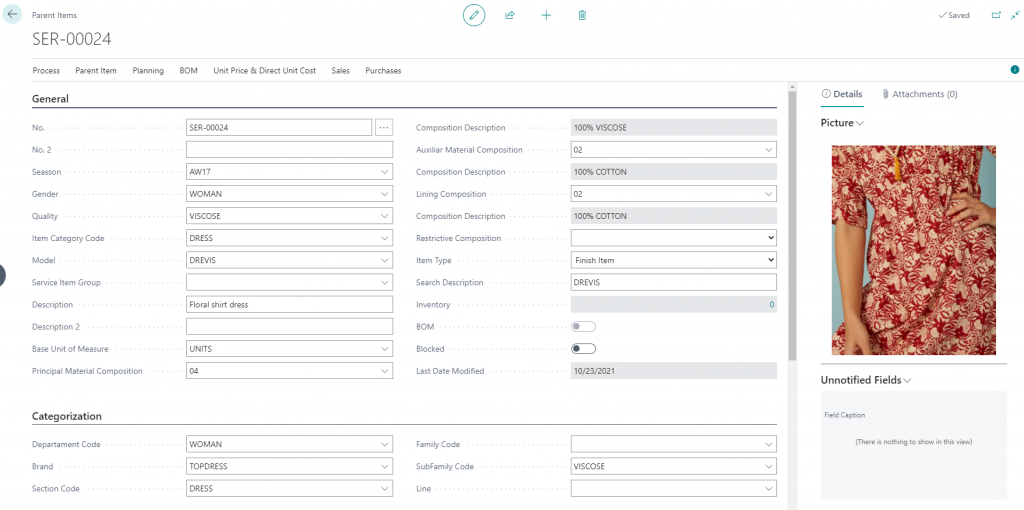Screen dimensions: 1024x510
Task: Click the Inventory value 0
Action: pyautogui.click(x=771, y=304)
